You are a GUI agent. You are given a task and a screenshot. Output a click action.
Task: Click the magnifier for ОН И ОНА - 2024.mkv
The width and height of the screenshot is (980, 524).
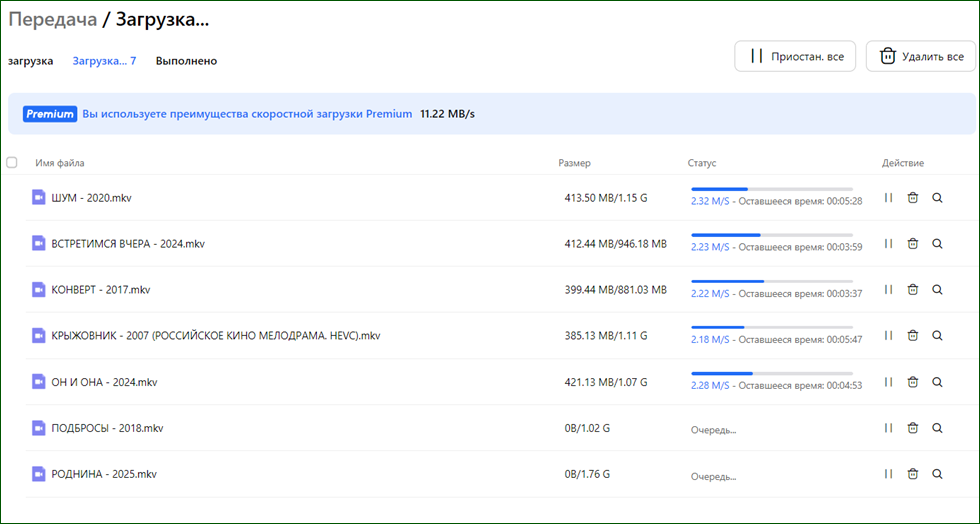pos(937,381)
